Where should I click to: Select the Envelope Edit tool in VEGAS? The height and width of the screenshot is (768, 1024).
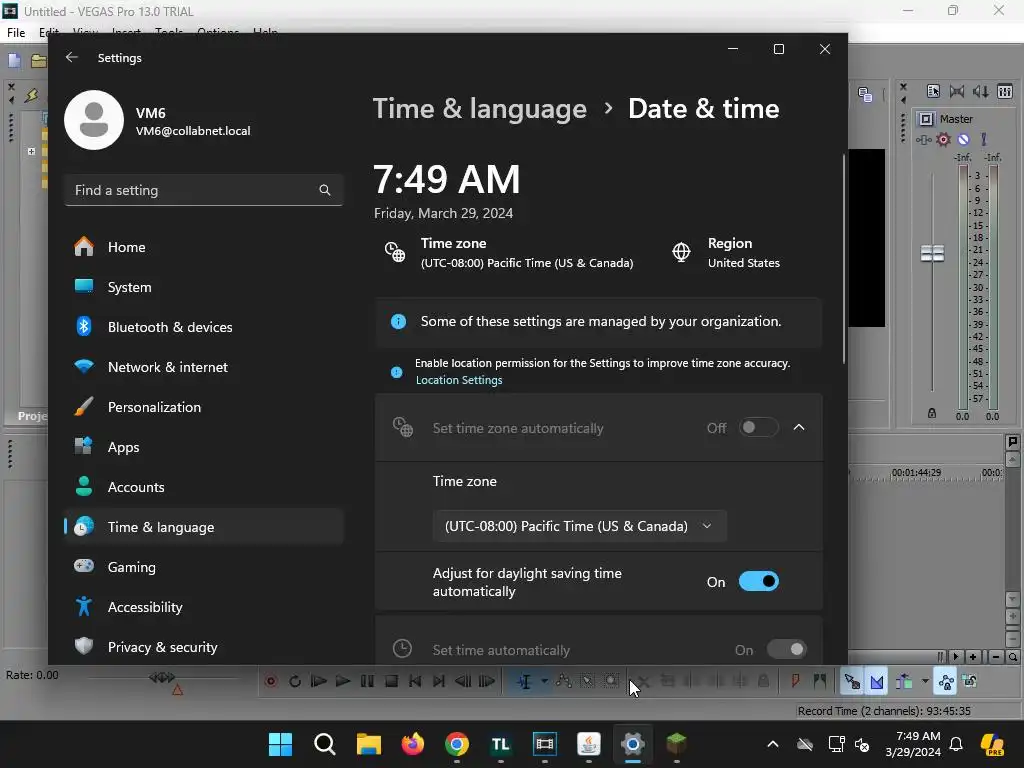click(x=564, y=681)
